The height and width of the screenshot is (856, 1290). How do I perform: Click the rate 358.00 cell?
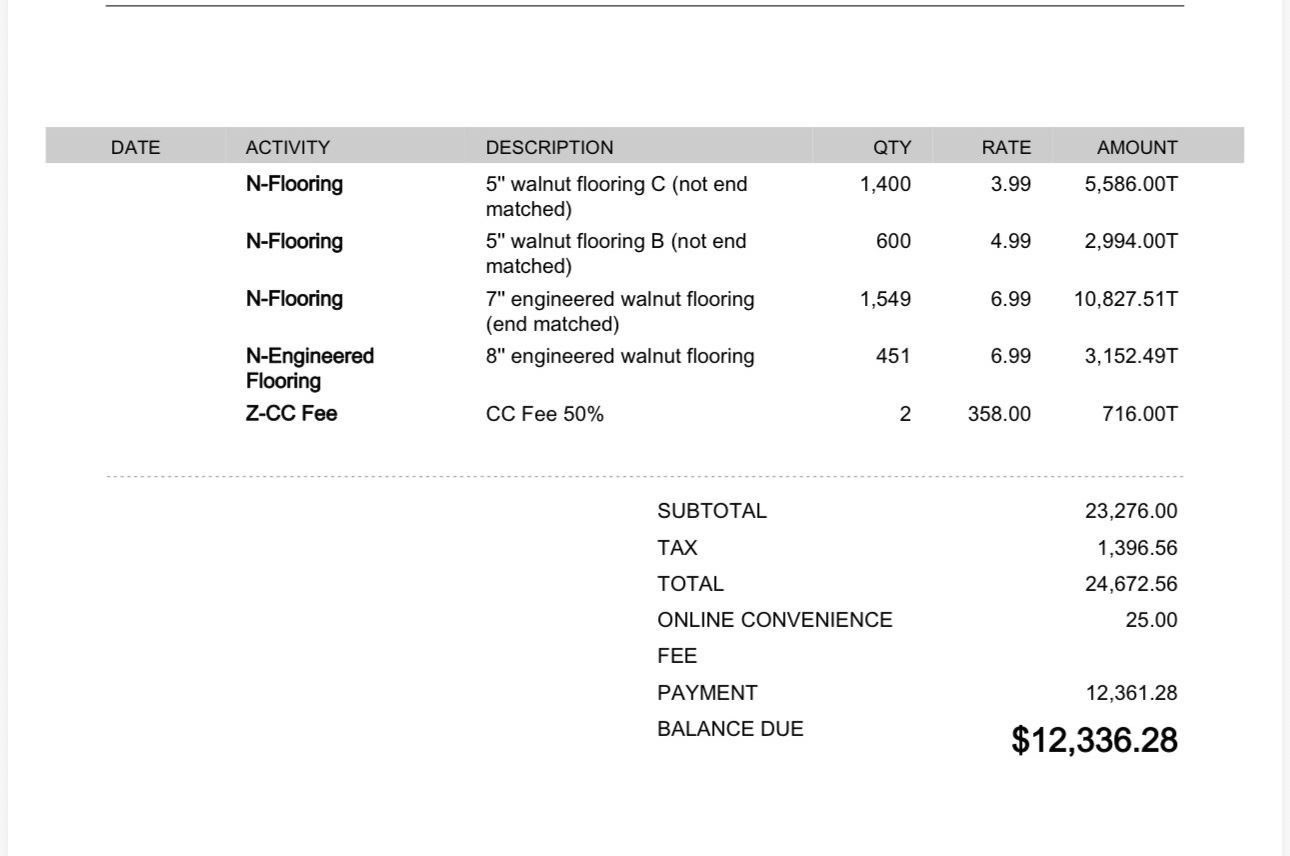999,414
